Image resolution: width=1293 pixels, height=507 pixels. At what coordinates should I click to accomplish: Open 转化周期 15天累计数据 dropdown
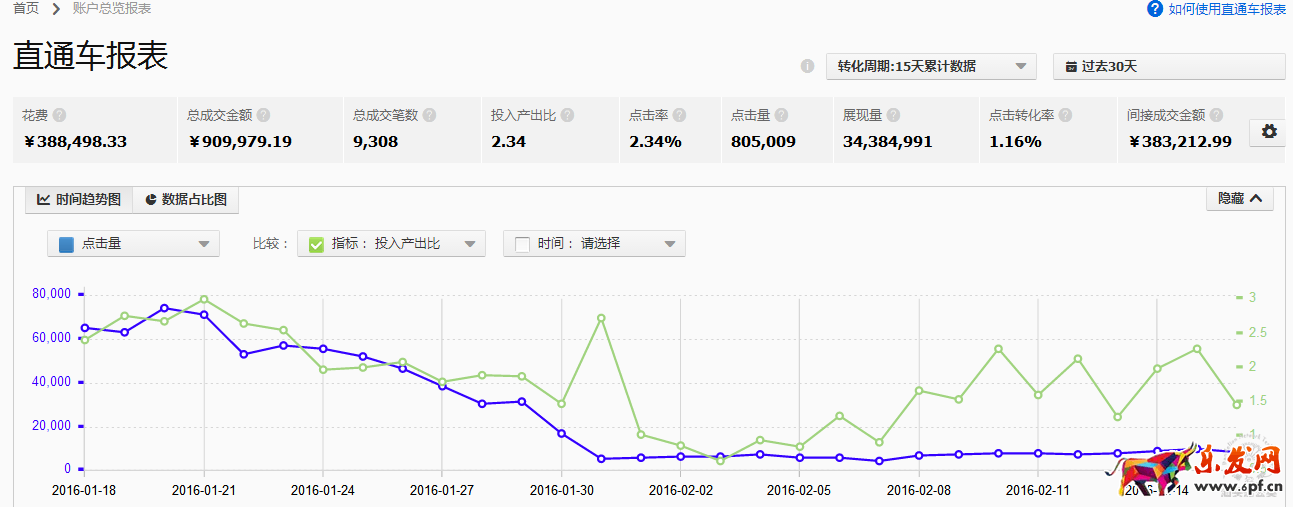pos(931,67)
